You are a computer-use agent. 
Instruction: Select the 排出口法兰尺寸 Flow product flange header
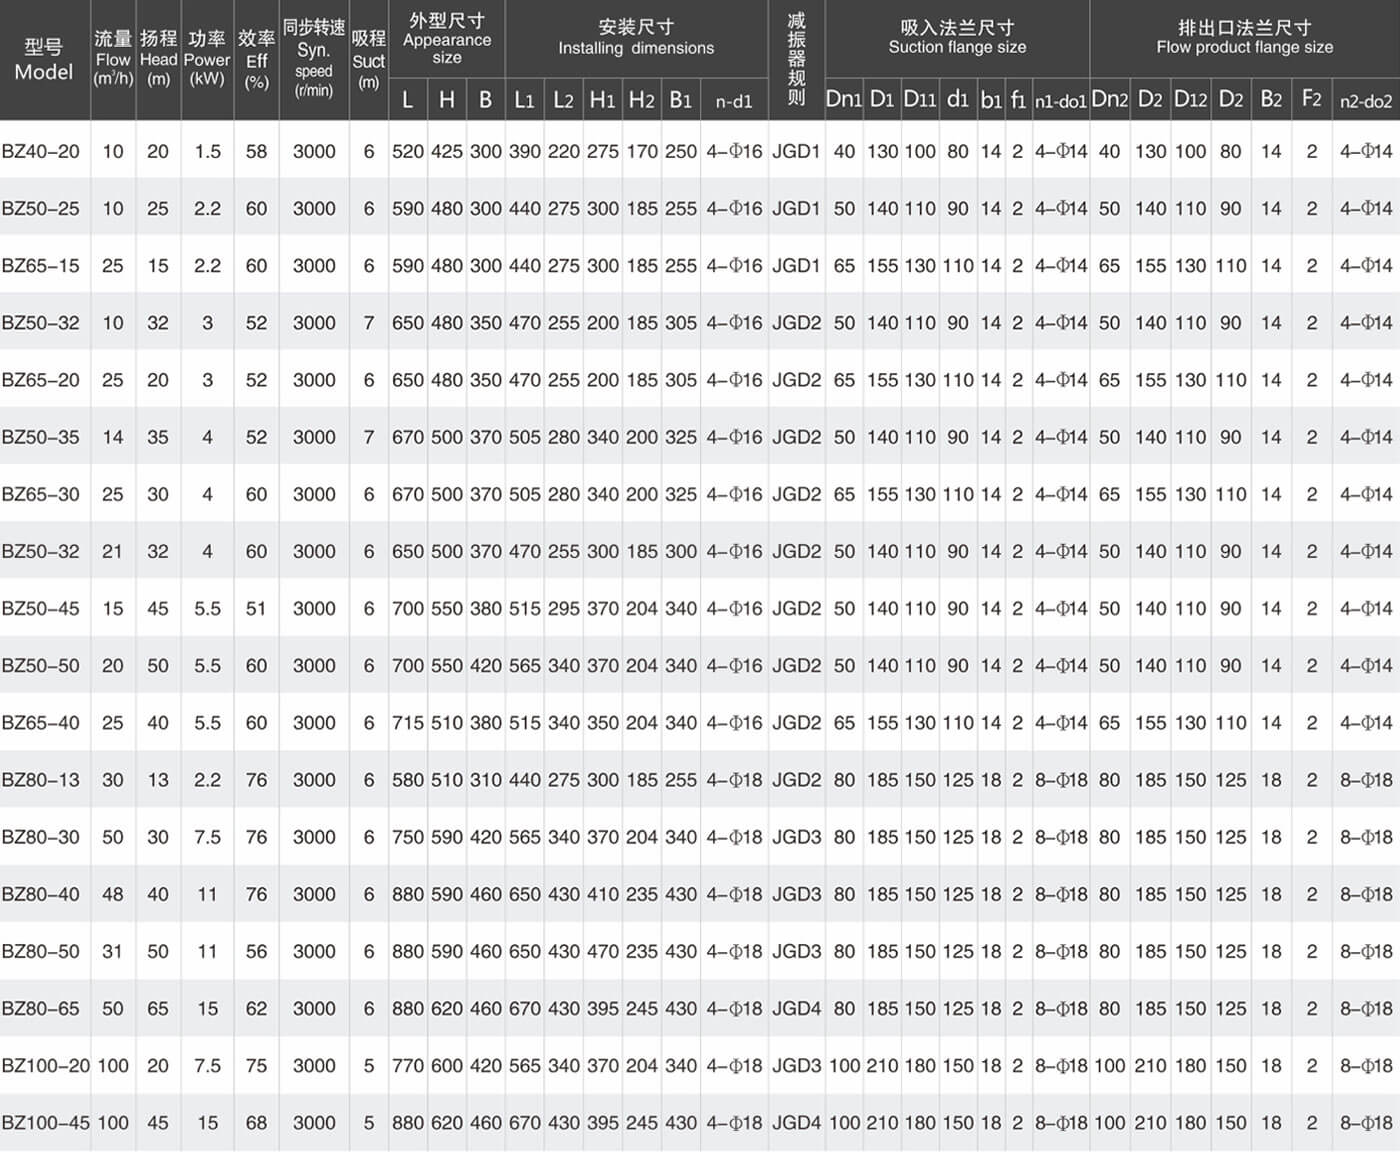click(1244, 37)
